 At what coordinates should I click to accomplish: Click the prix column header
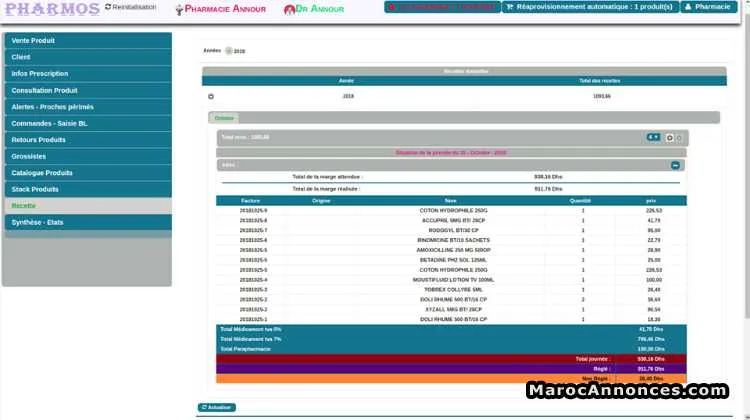(651, 201)
